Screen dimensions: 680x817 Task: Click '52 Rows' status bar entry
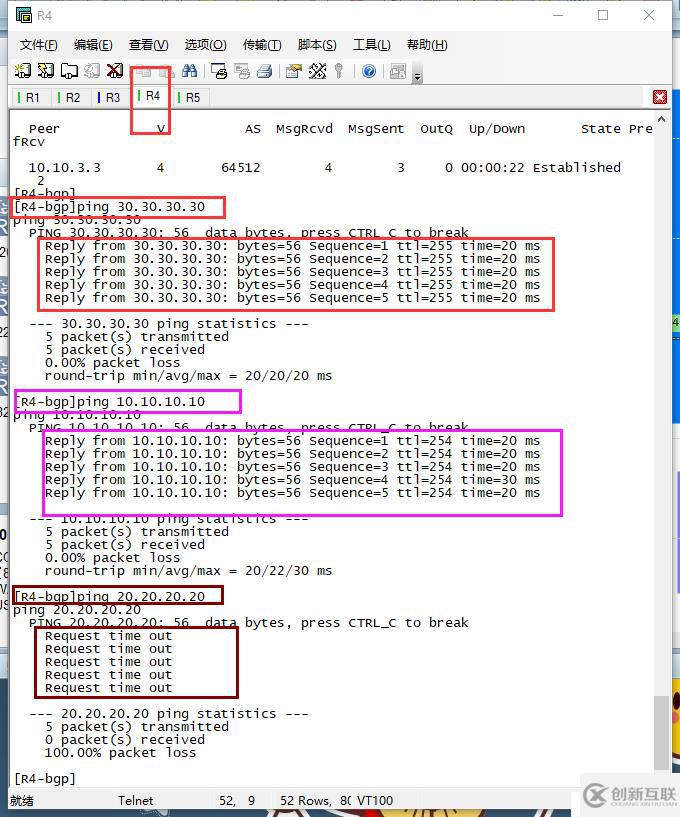pyautogui.click(x=306, y=800)
